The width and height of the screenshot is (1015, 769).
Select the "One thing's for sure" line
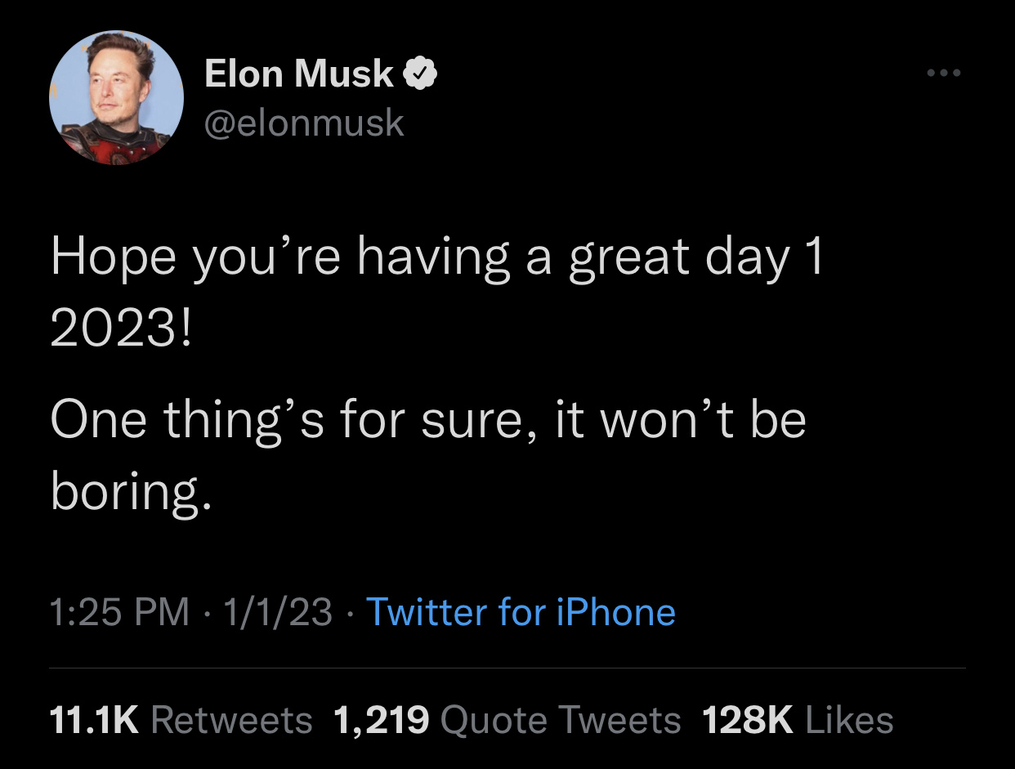(286, 420)
